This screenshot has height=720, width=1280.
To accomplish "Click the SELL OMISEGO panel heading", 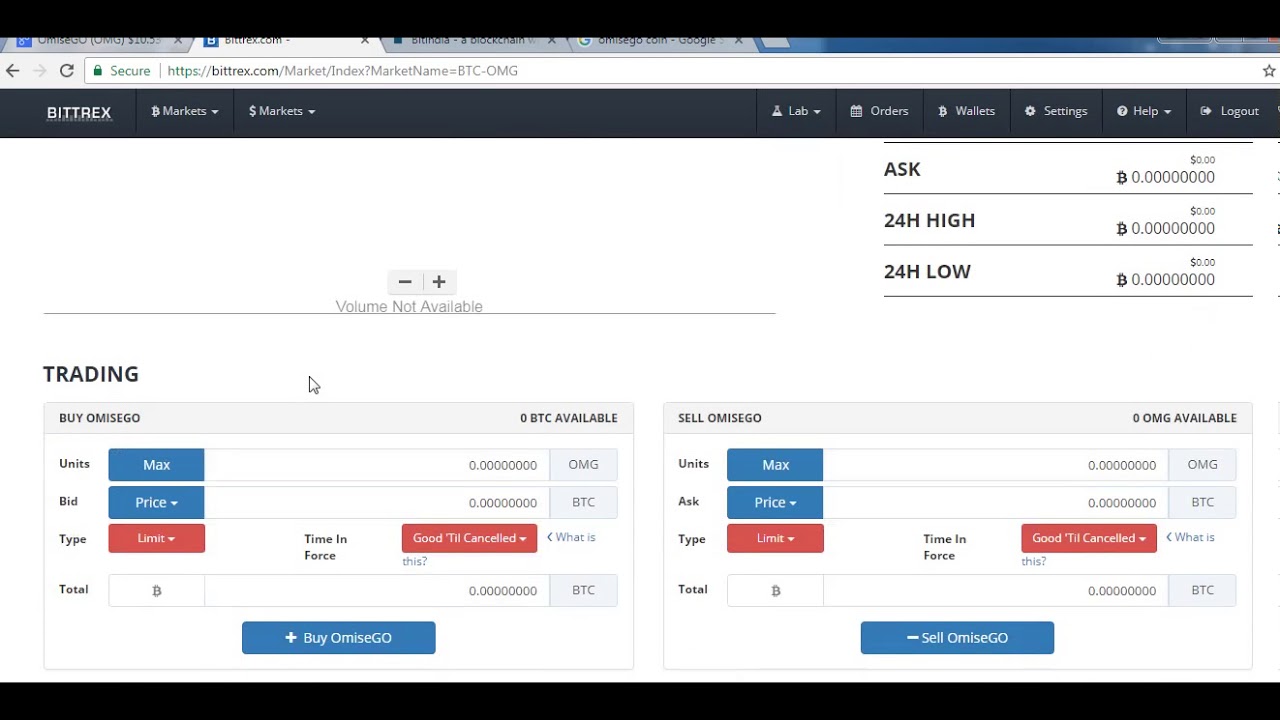I will click(720, 418).
